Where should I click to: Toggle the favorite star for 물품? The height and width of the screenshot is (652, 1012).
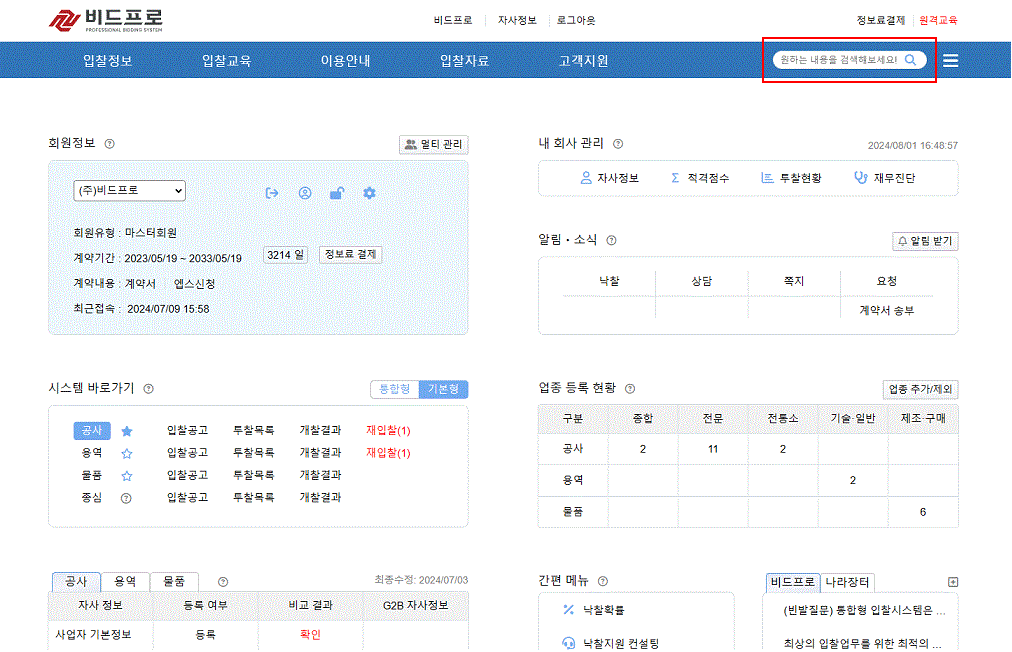coord(127,476)
